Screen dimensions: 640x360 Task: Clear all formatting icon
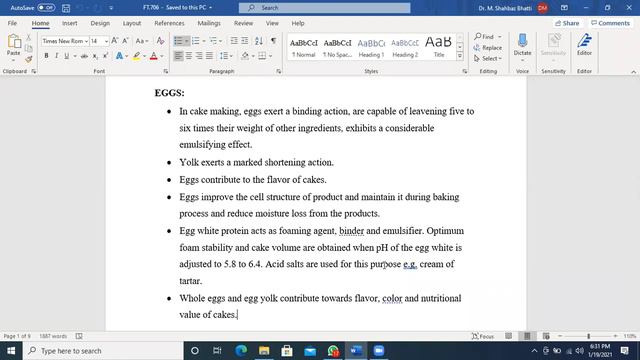160,41
